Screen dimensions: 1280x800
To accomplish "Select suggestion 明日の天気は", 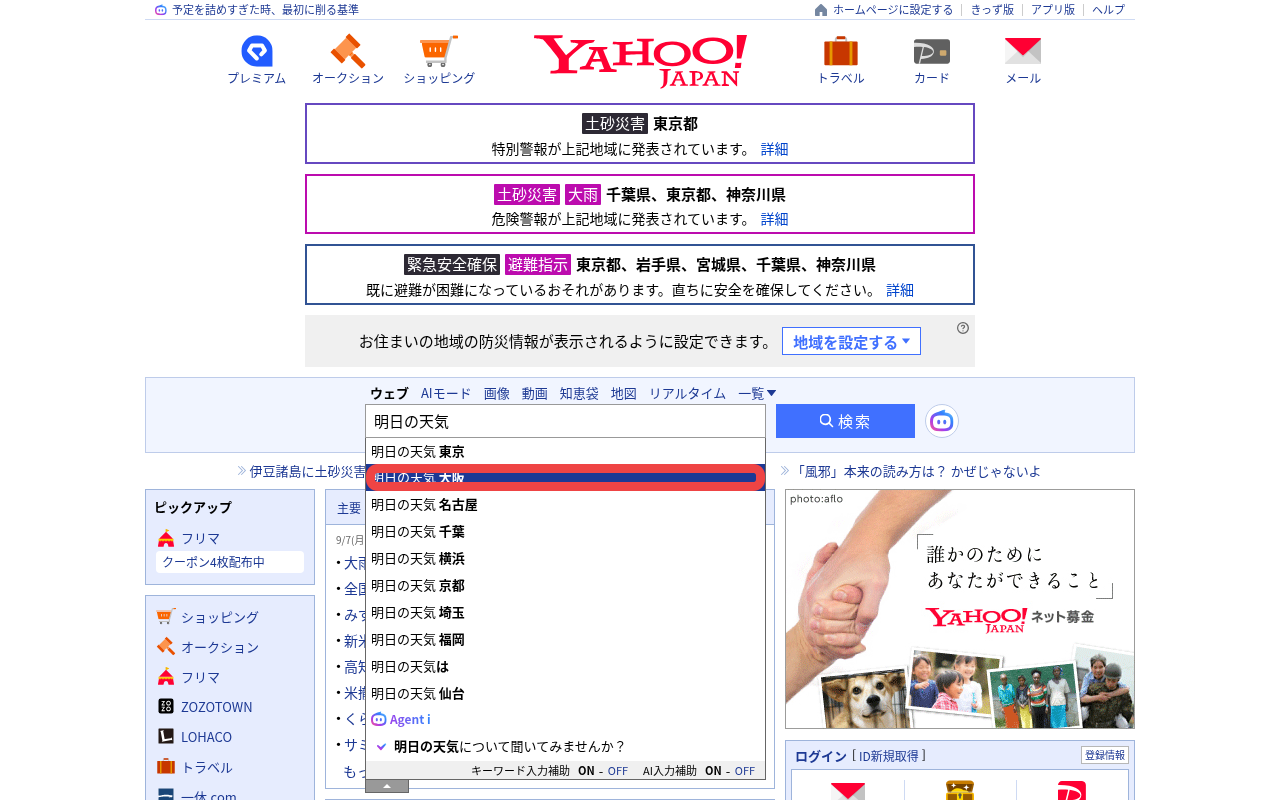I will pos(565,667).
